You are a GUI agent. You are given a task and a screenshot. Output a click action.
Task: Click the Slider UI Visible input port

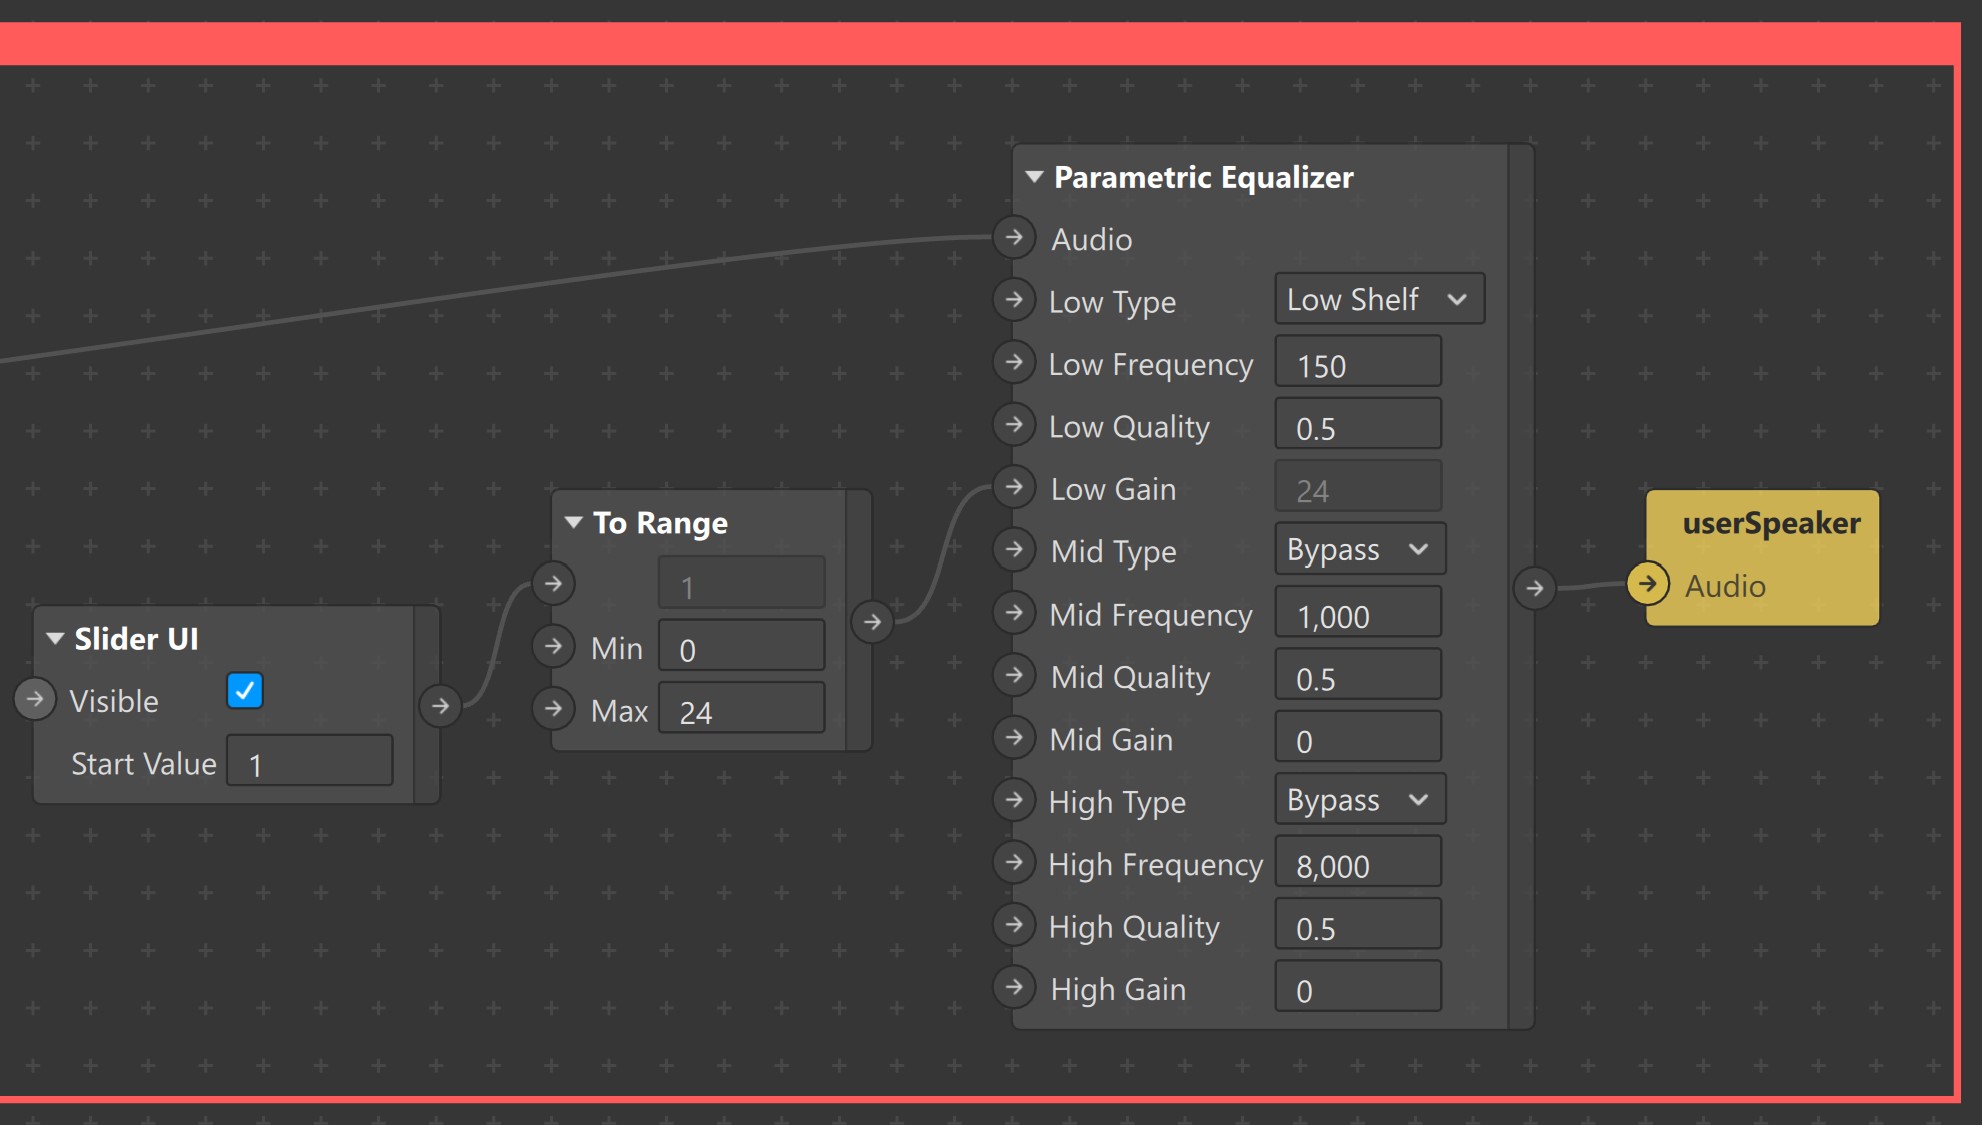click(35, 699)
